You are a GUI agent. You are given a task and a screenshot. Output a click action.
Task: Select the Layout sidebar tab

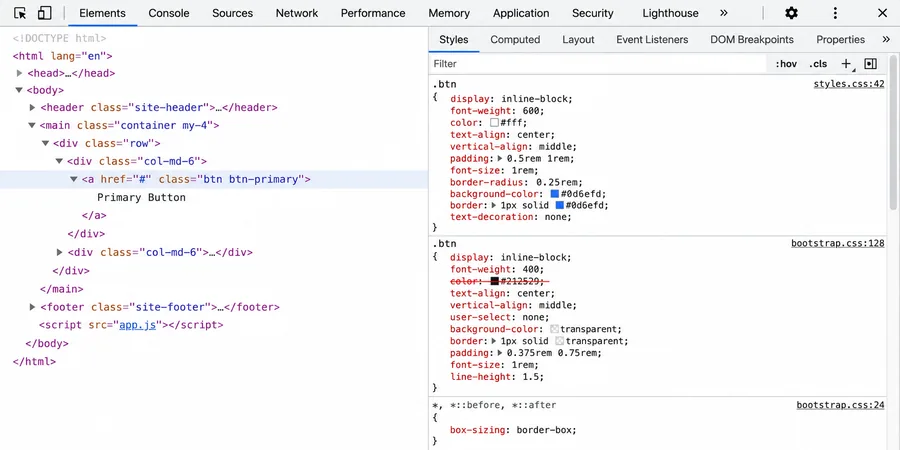pos(579,40)
